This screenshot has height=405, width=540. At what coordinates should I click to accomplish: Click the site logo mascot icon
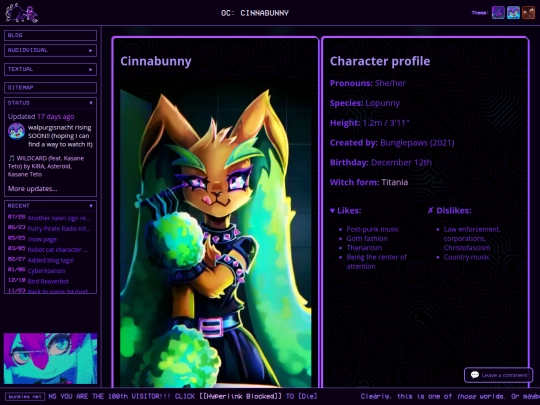pyautogui.click(x=21, y=13)
